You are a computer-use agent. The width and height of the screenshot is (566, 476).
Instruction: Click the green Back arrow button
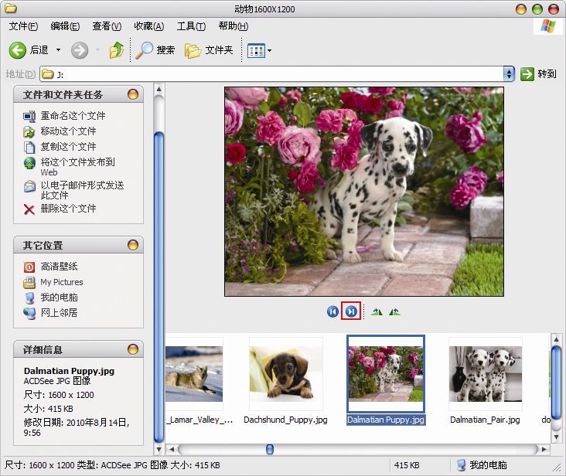click(17, 50)
